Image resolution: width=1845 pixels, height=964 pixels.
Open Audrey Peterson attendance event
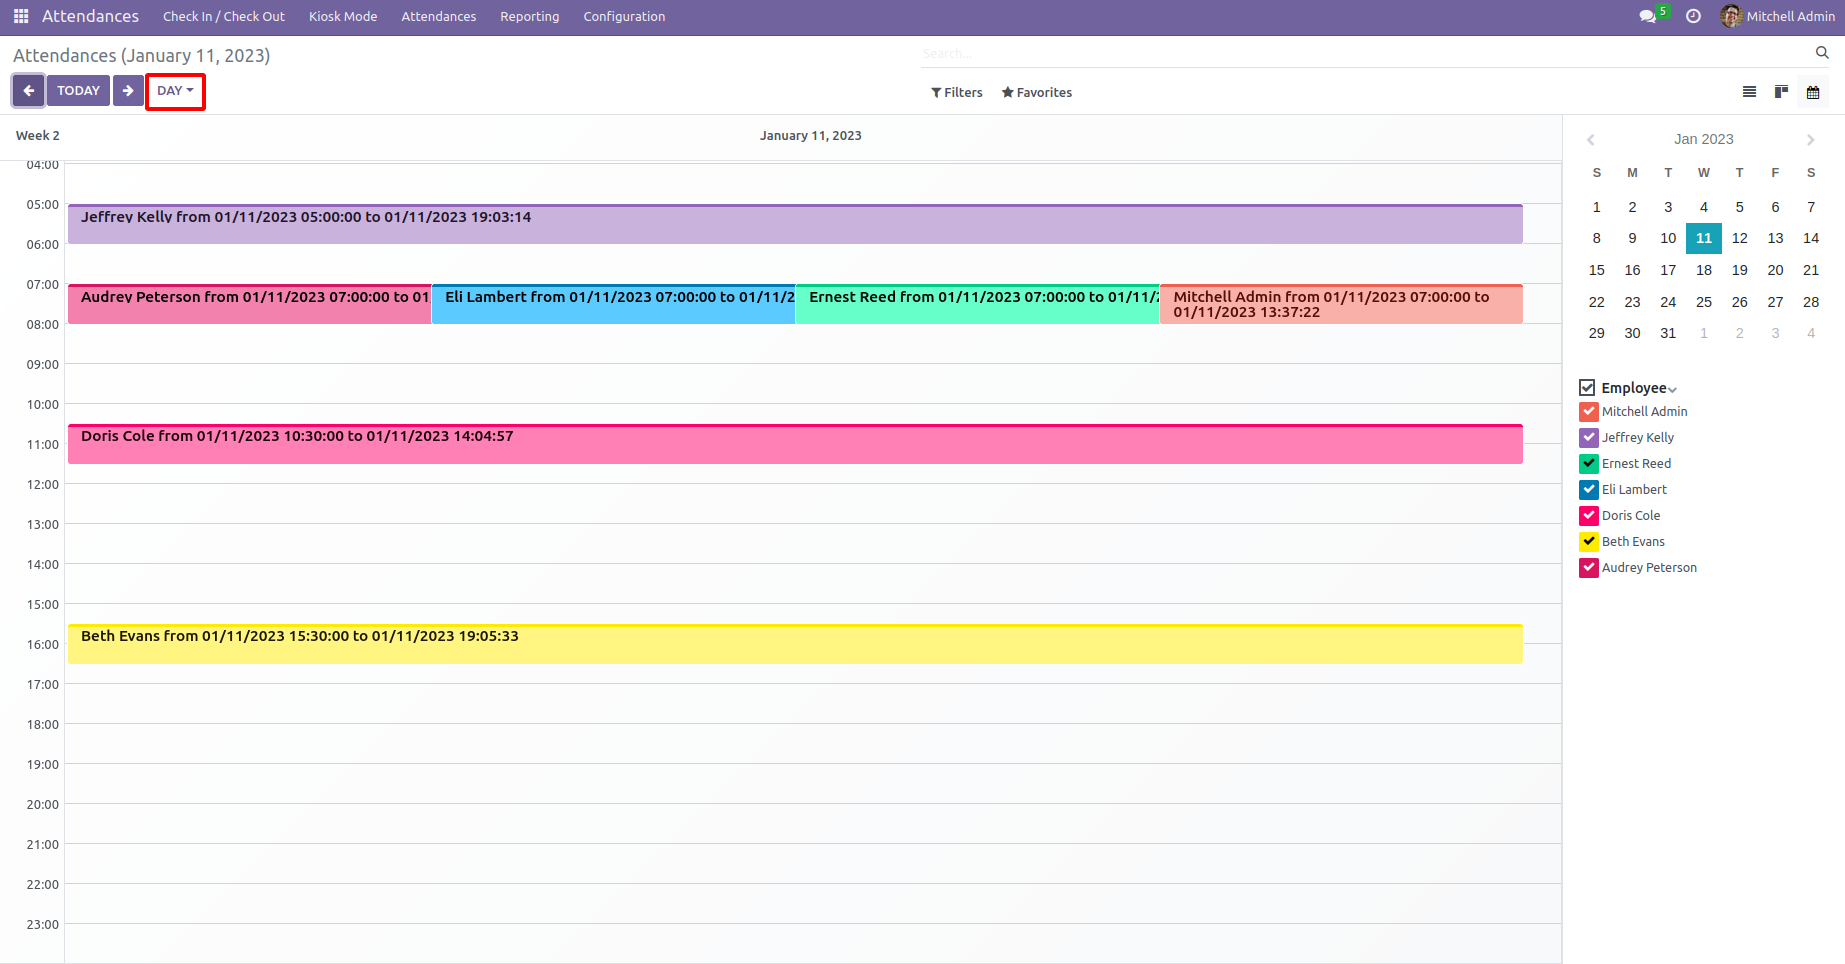tap(250, 304)
